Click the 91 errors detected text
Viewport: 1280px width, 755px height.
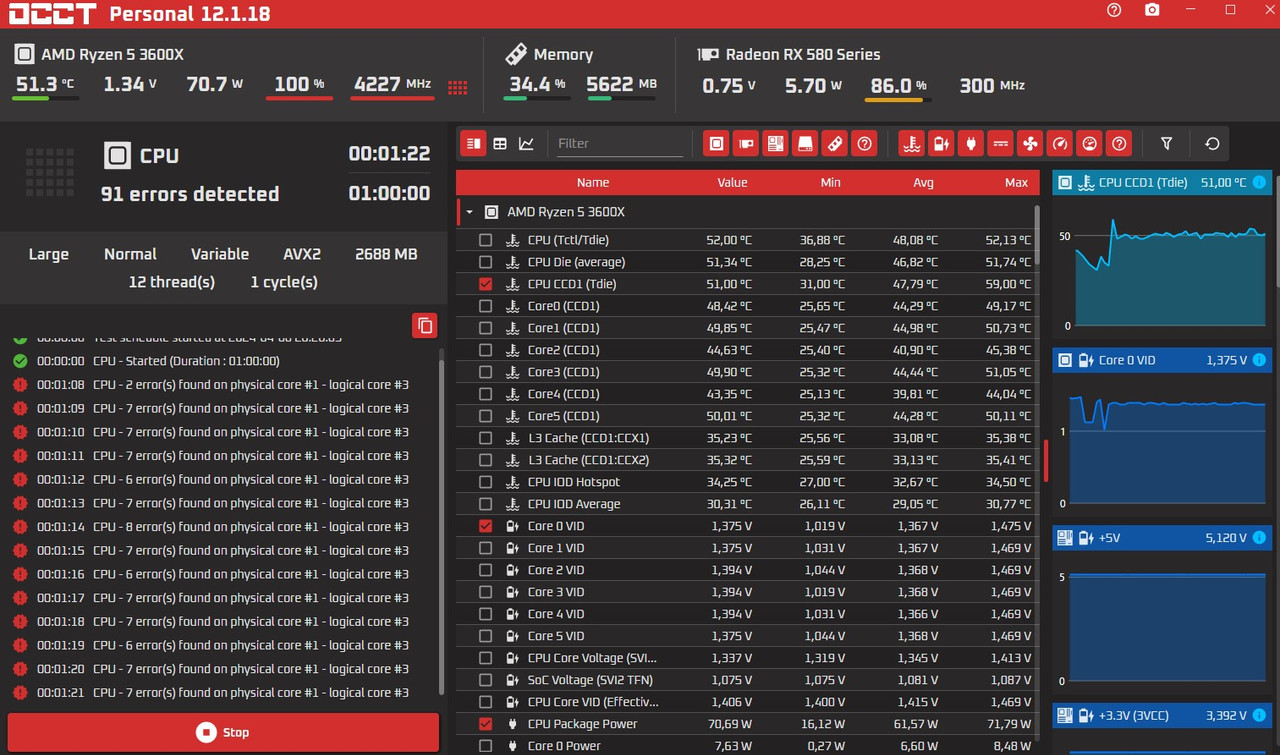pyautogui.click(x=190, y=194)
